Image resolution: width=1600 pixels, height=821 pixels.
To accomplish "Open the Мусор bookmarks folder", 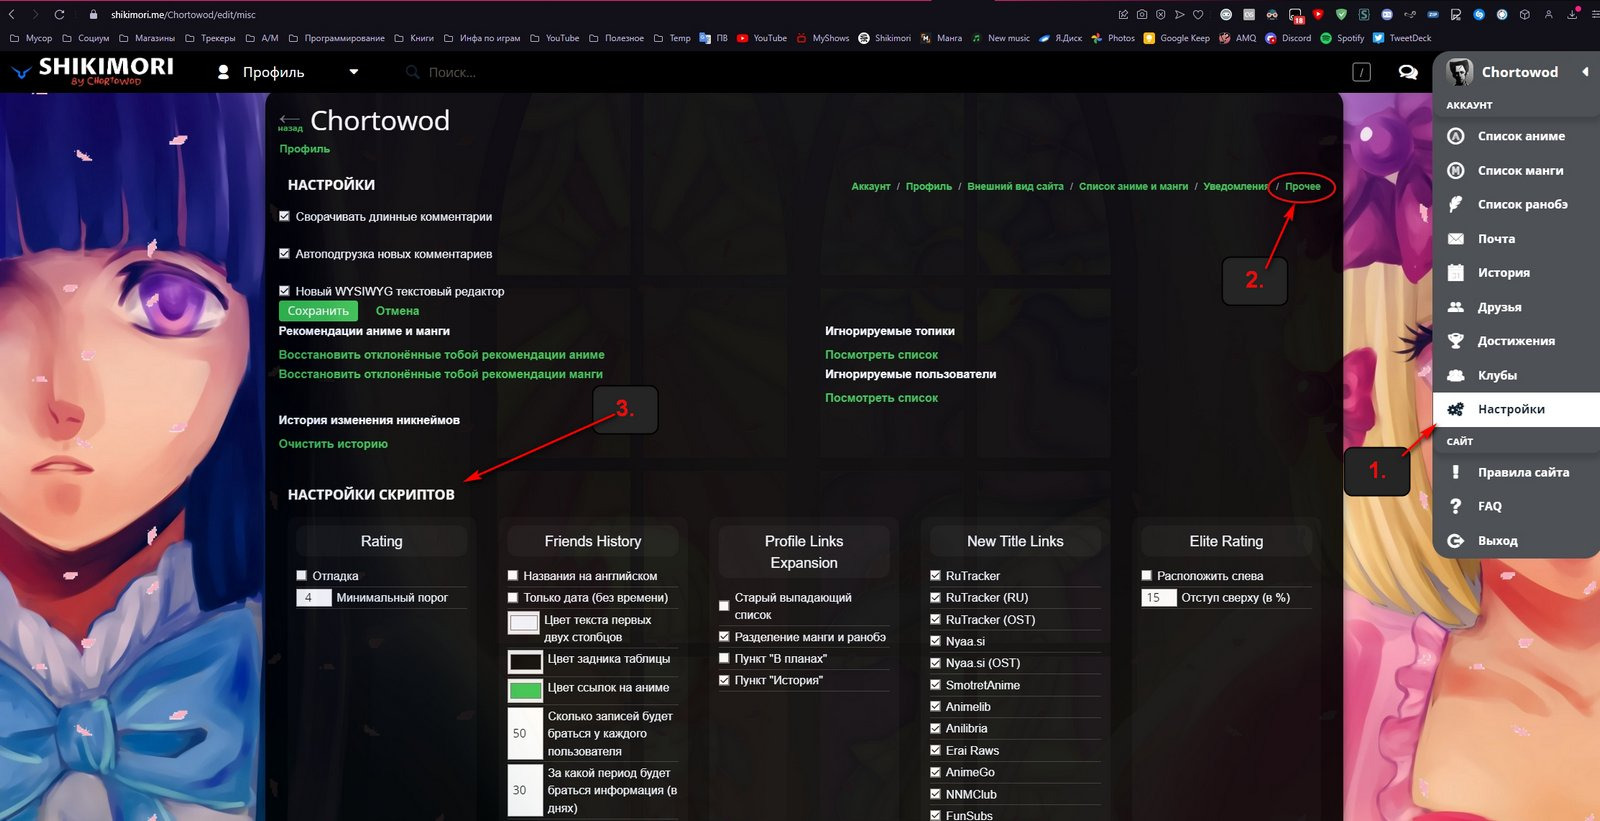I will [31, 38].
